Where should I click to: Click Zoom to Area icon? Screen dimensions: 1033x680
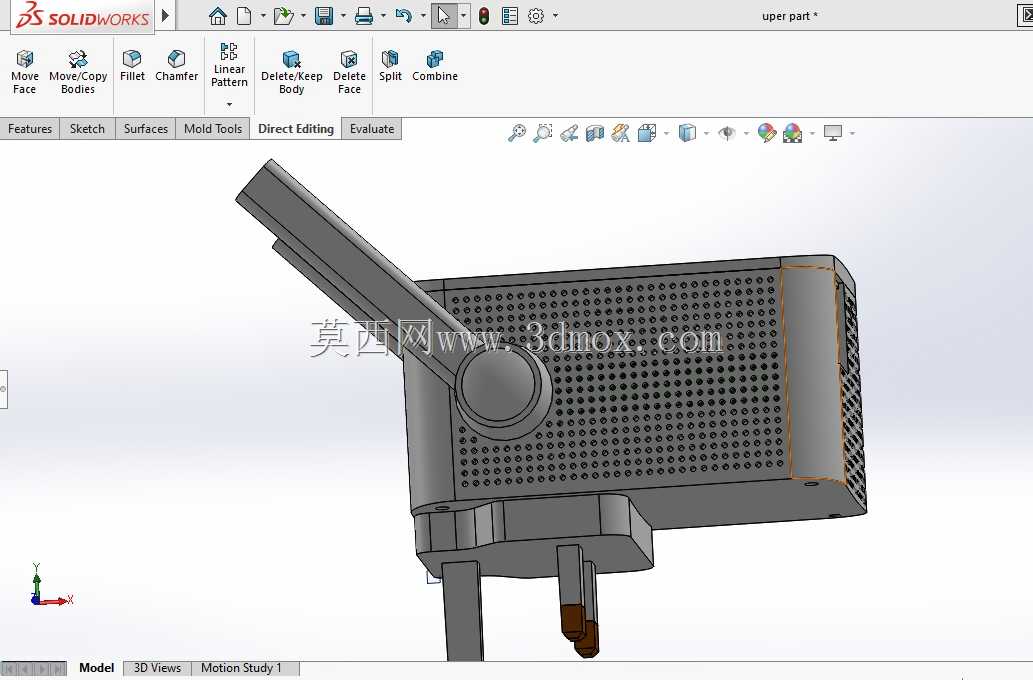543,133
